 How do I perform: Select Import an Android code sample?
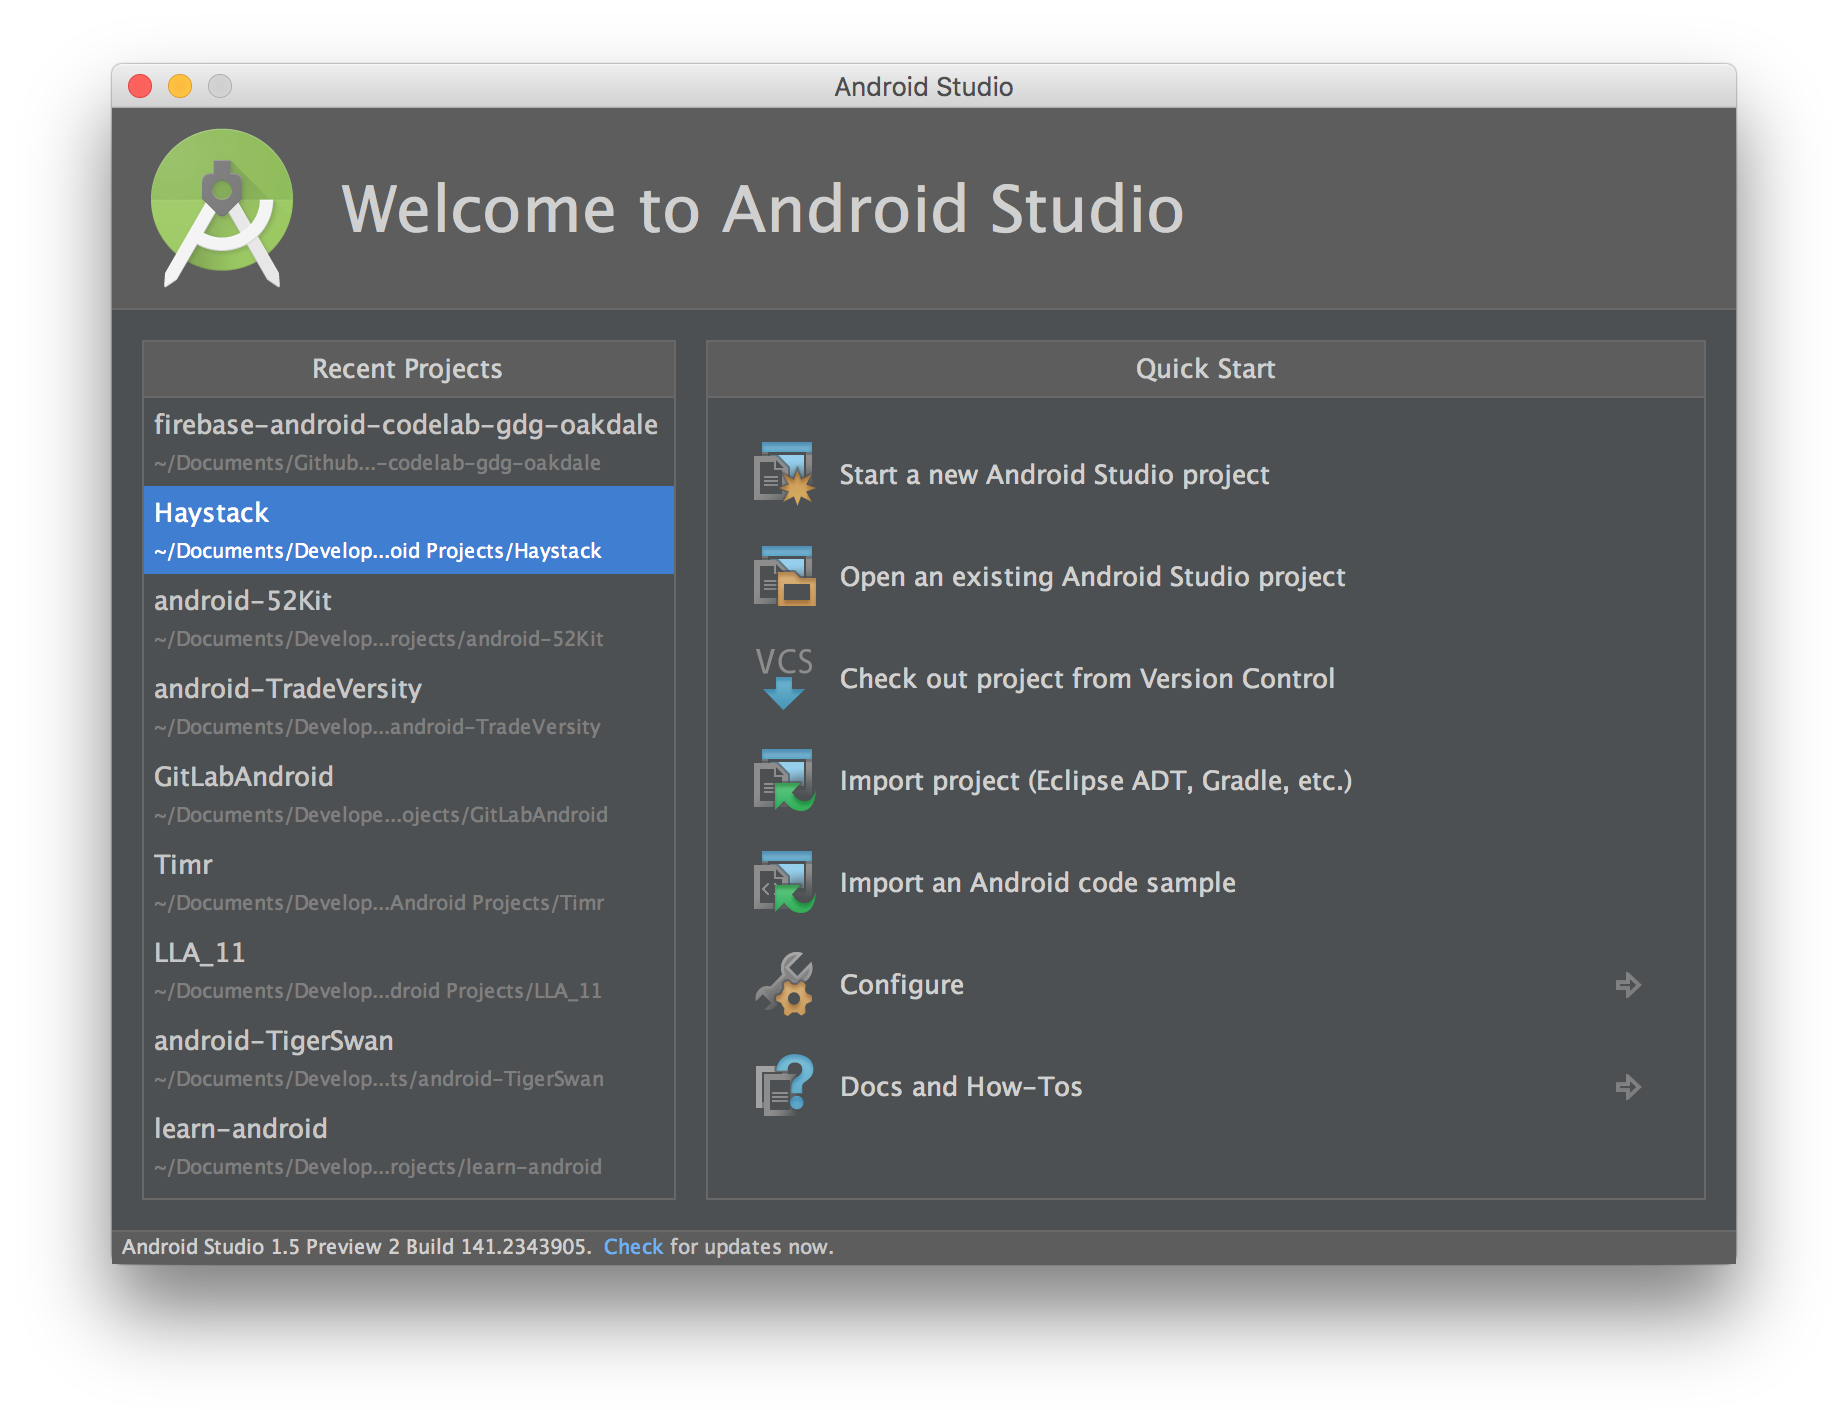tap(1038, 882)
